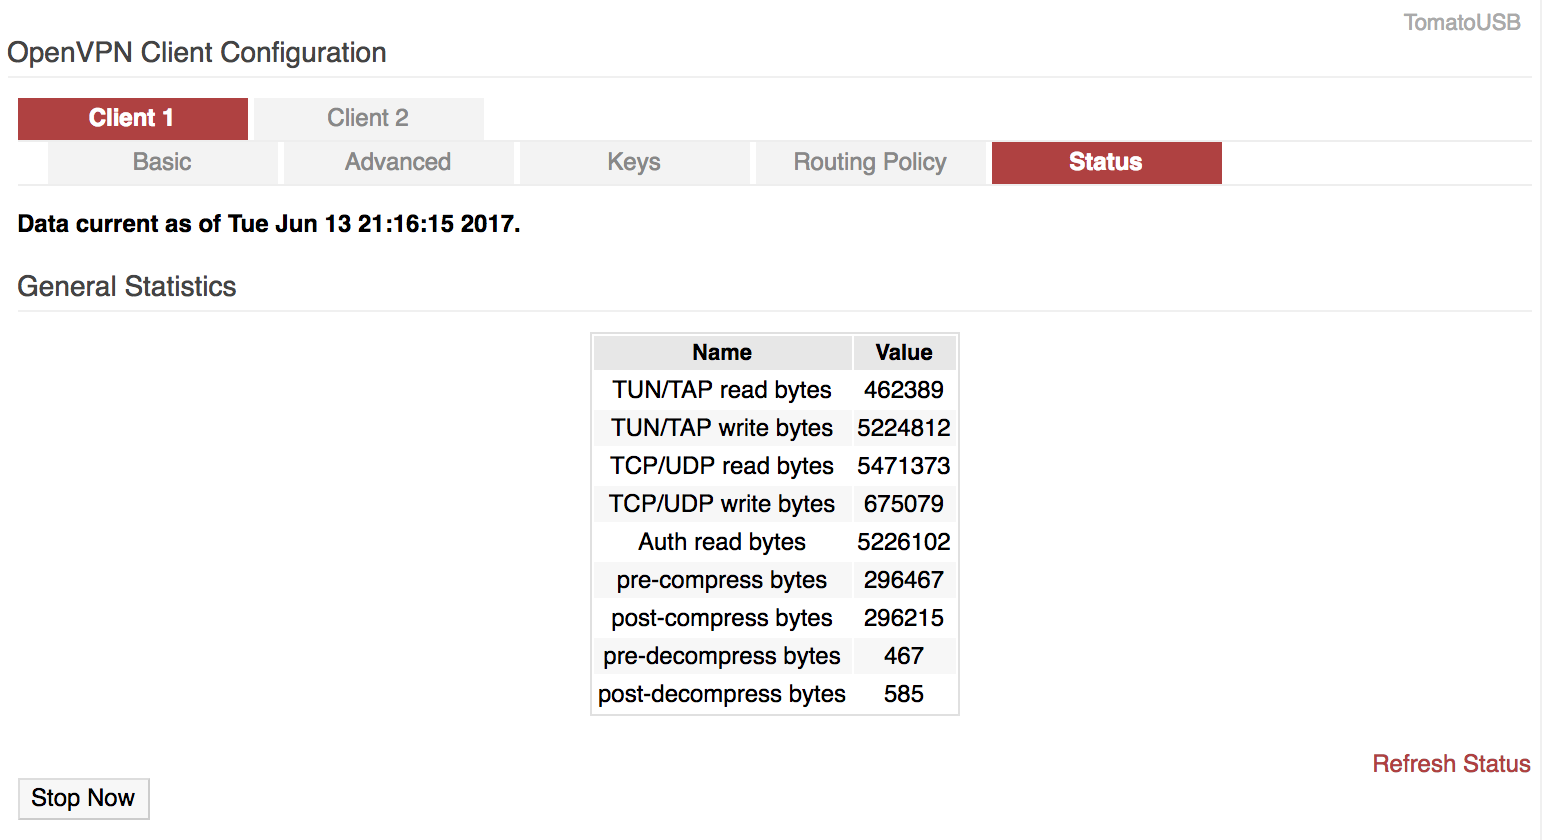Open the Client 2 tab
This screenshot has height=840, width=1542.
pyautogui.click(x=368, y=118)
